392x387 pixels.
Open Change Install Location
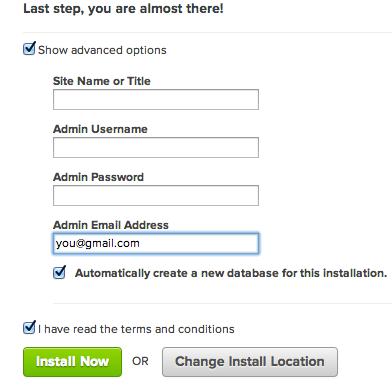pyautogui.click(x=250, y=362)
